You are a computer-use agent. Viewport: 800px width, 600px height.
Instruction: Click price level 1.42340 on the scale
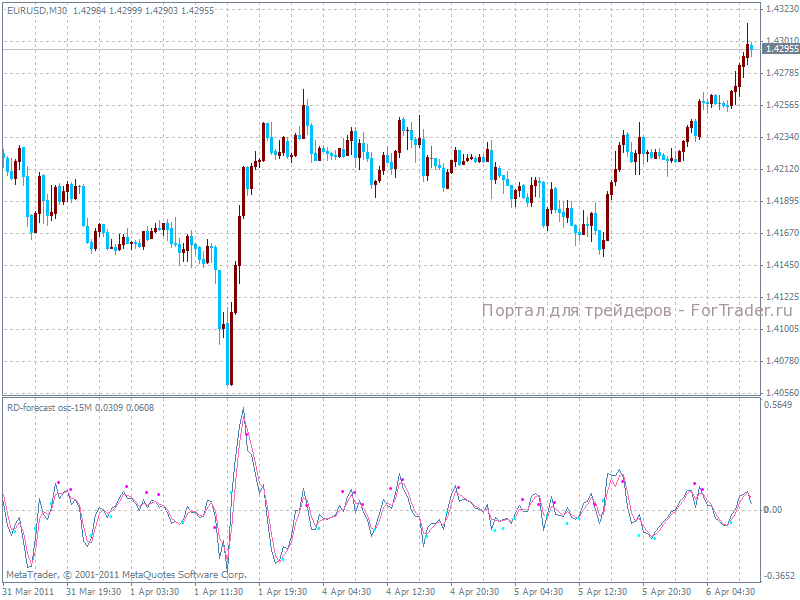pyautogui.click(x=782, y=137)
